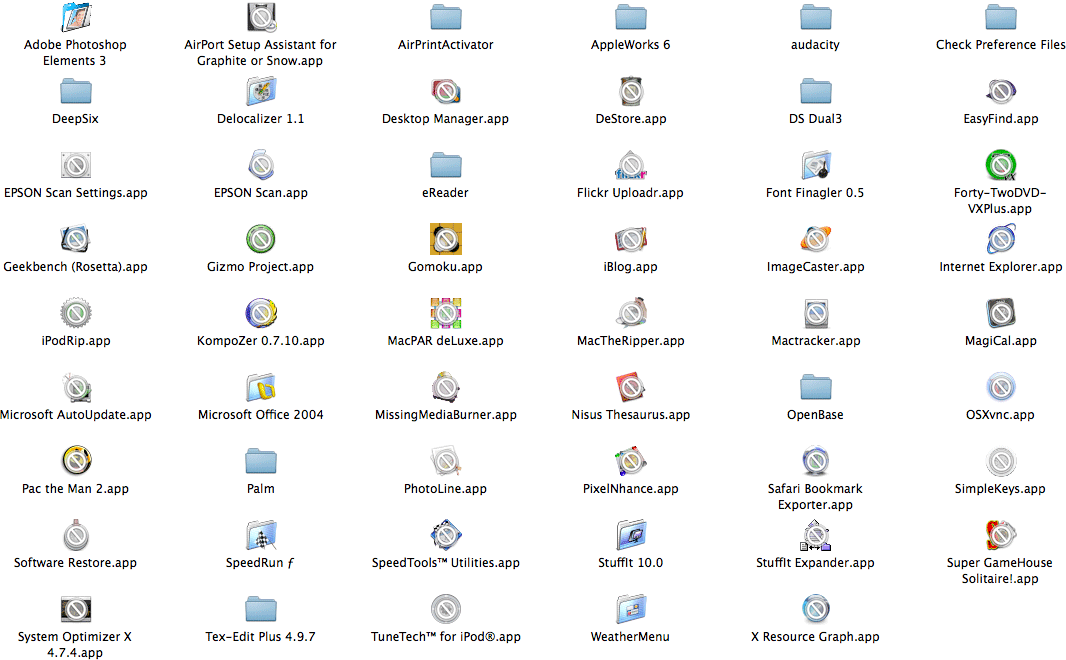The height and width of the screenshot is (660, 1066).
Task: Select the EPSON Scan Settings.app icon
Action: click(76, 165)
